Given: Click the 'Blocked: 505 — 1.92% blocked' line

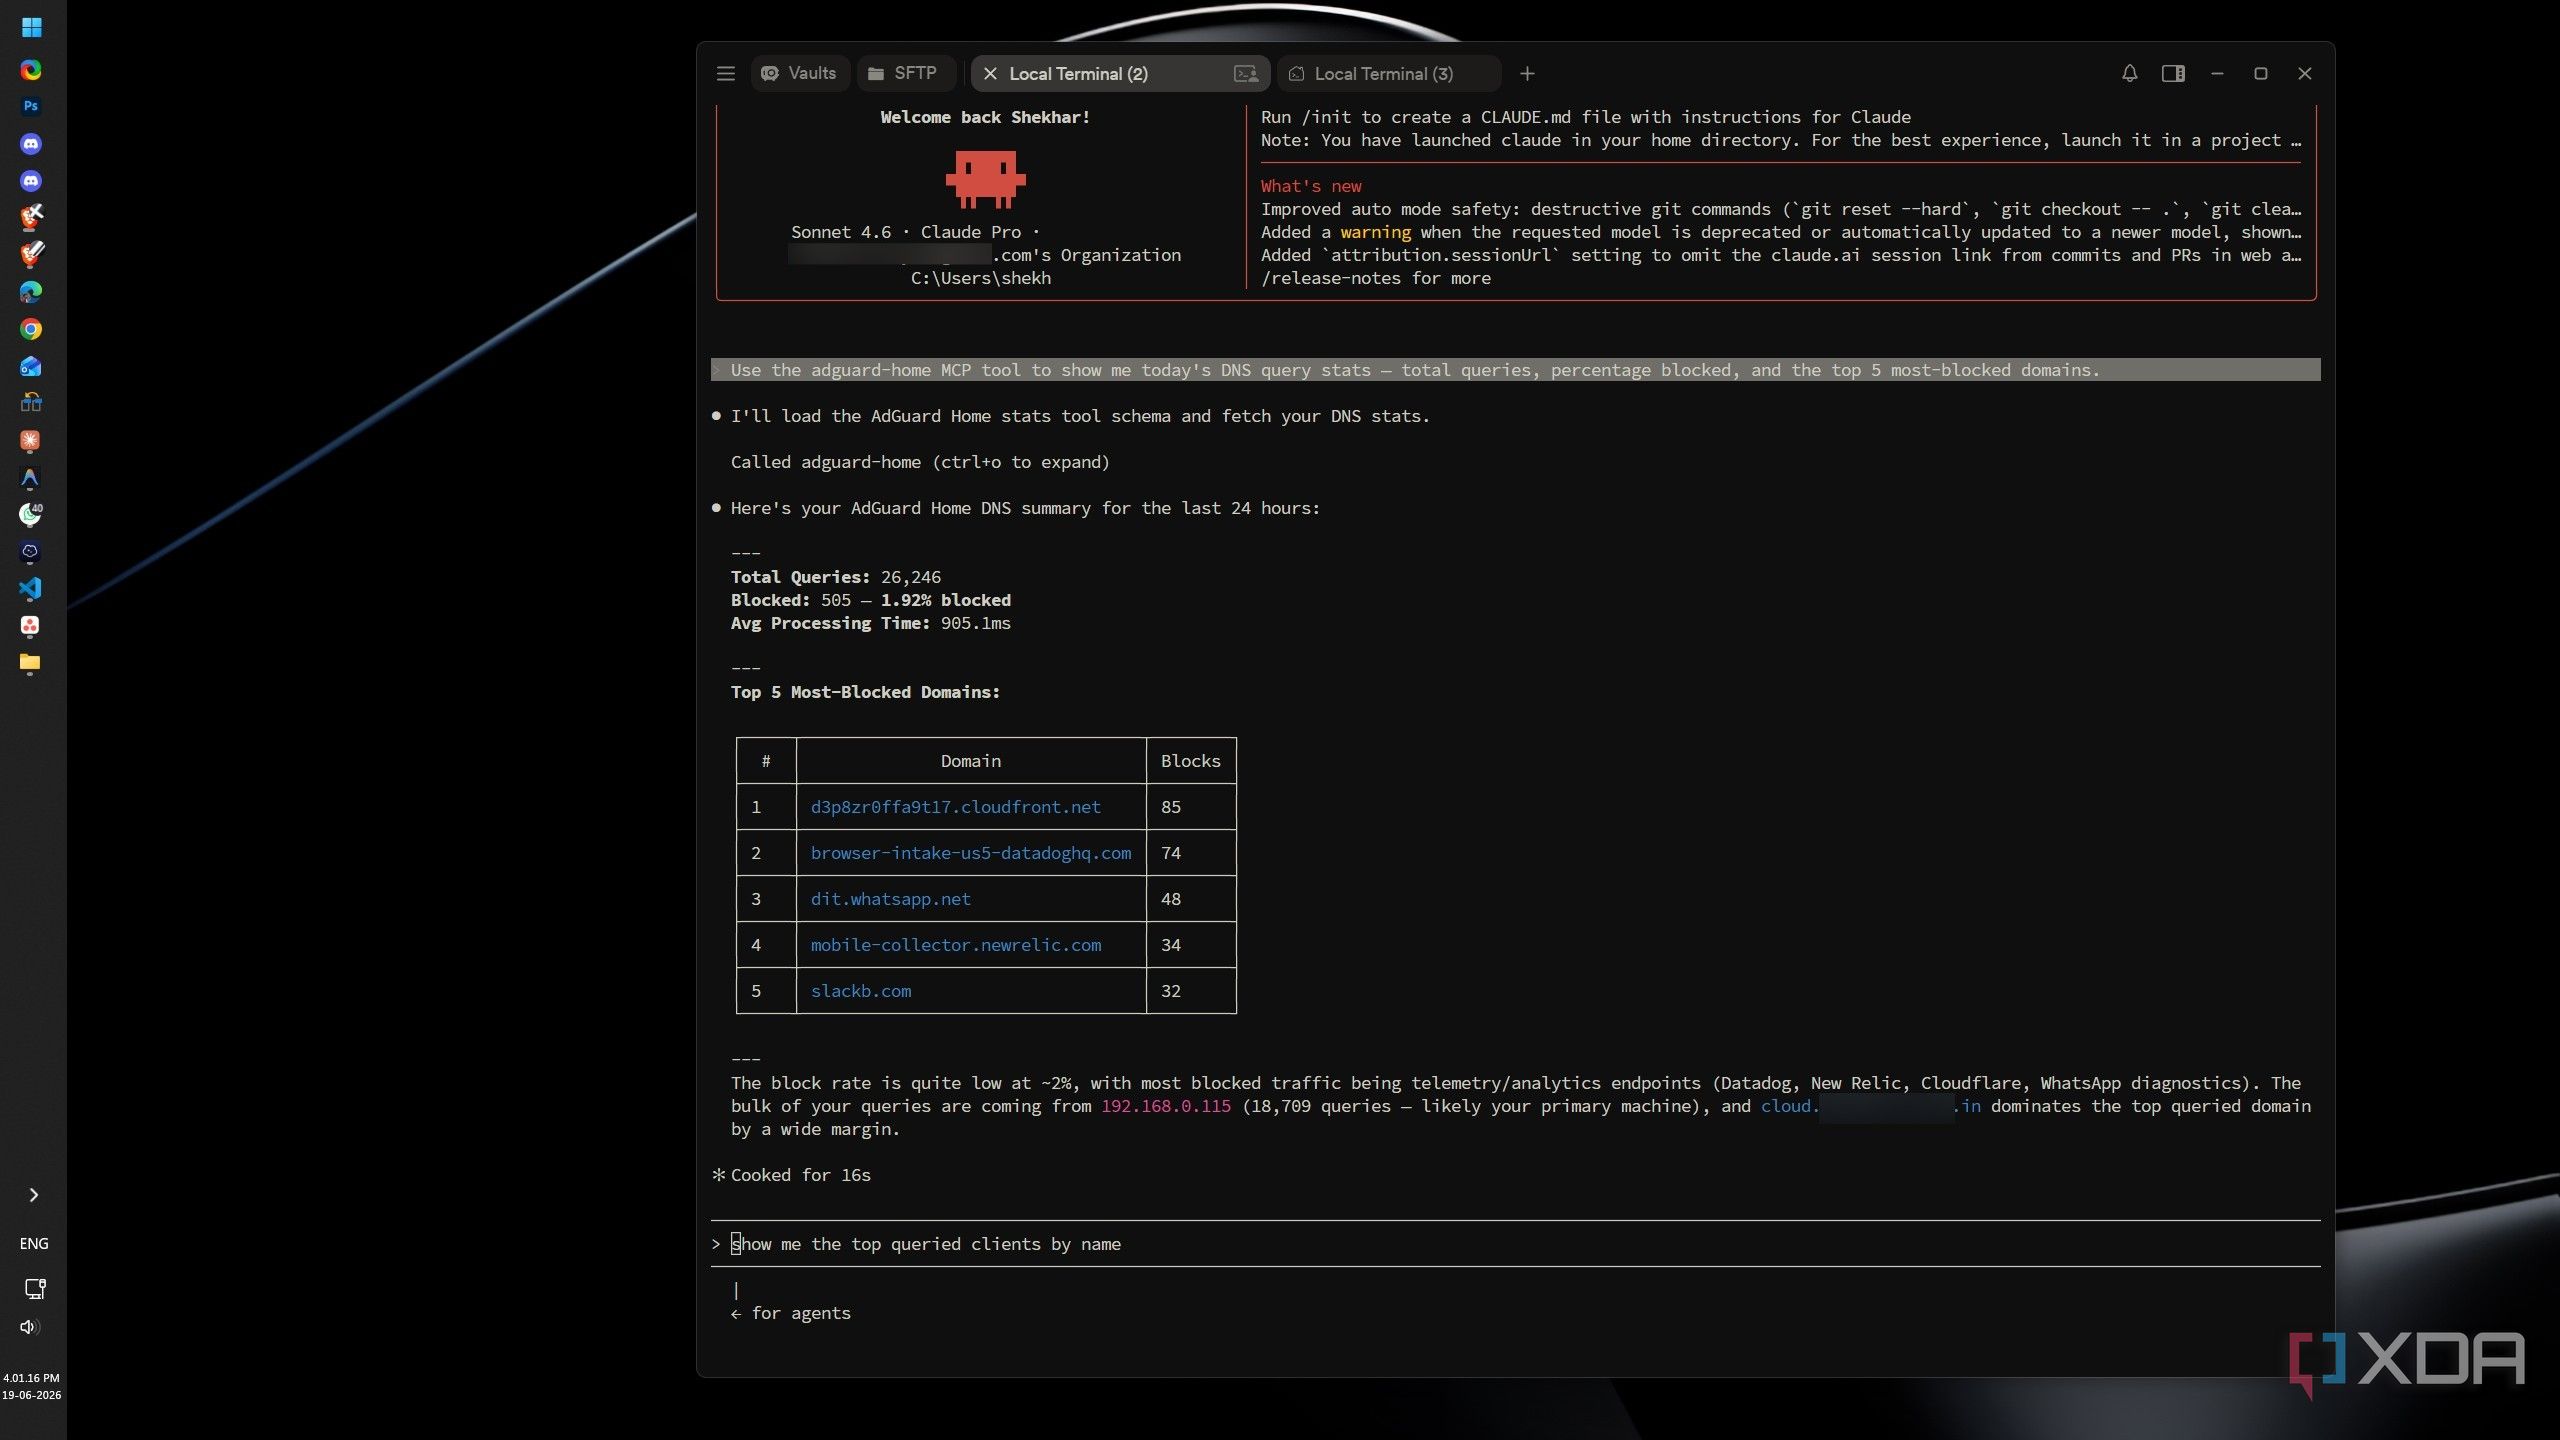Looking at the screenshot, I should coord(870,600).
